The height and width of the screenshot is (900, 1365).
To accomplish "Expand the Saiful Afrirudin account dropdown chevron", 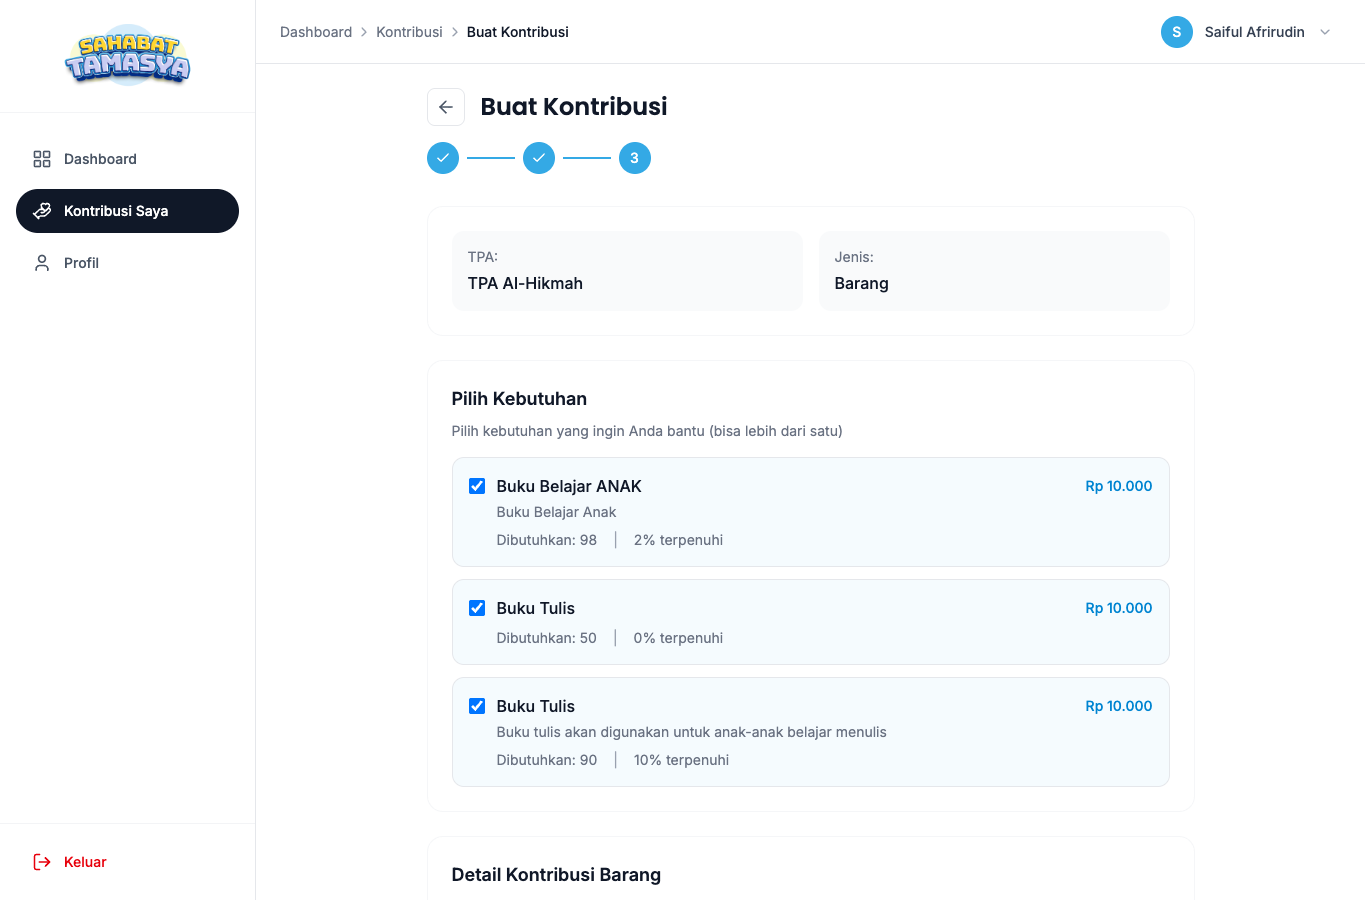I will (x=1325, y=32).
